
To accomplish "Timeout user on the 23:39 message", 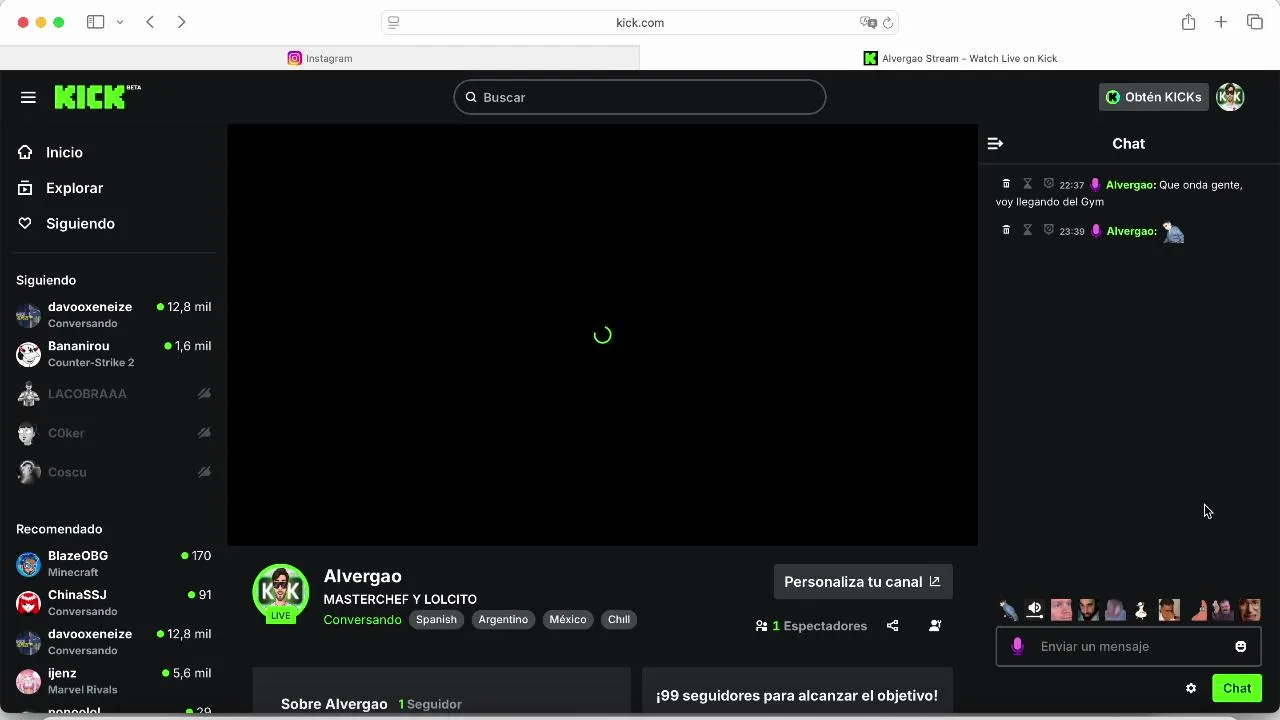I will 1027,230.
